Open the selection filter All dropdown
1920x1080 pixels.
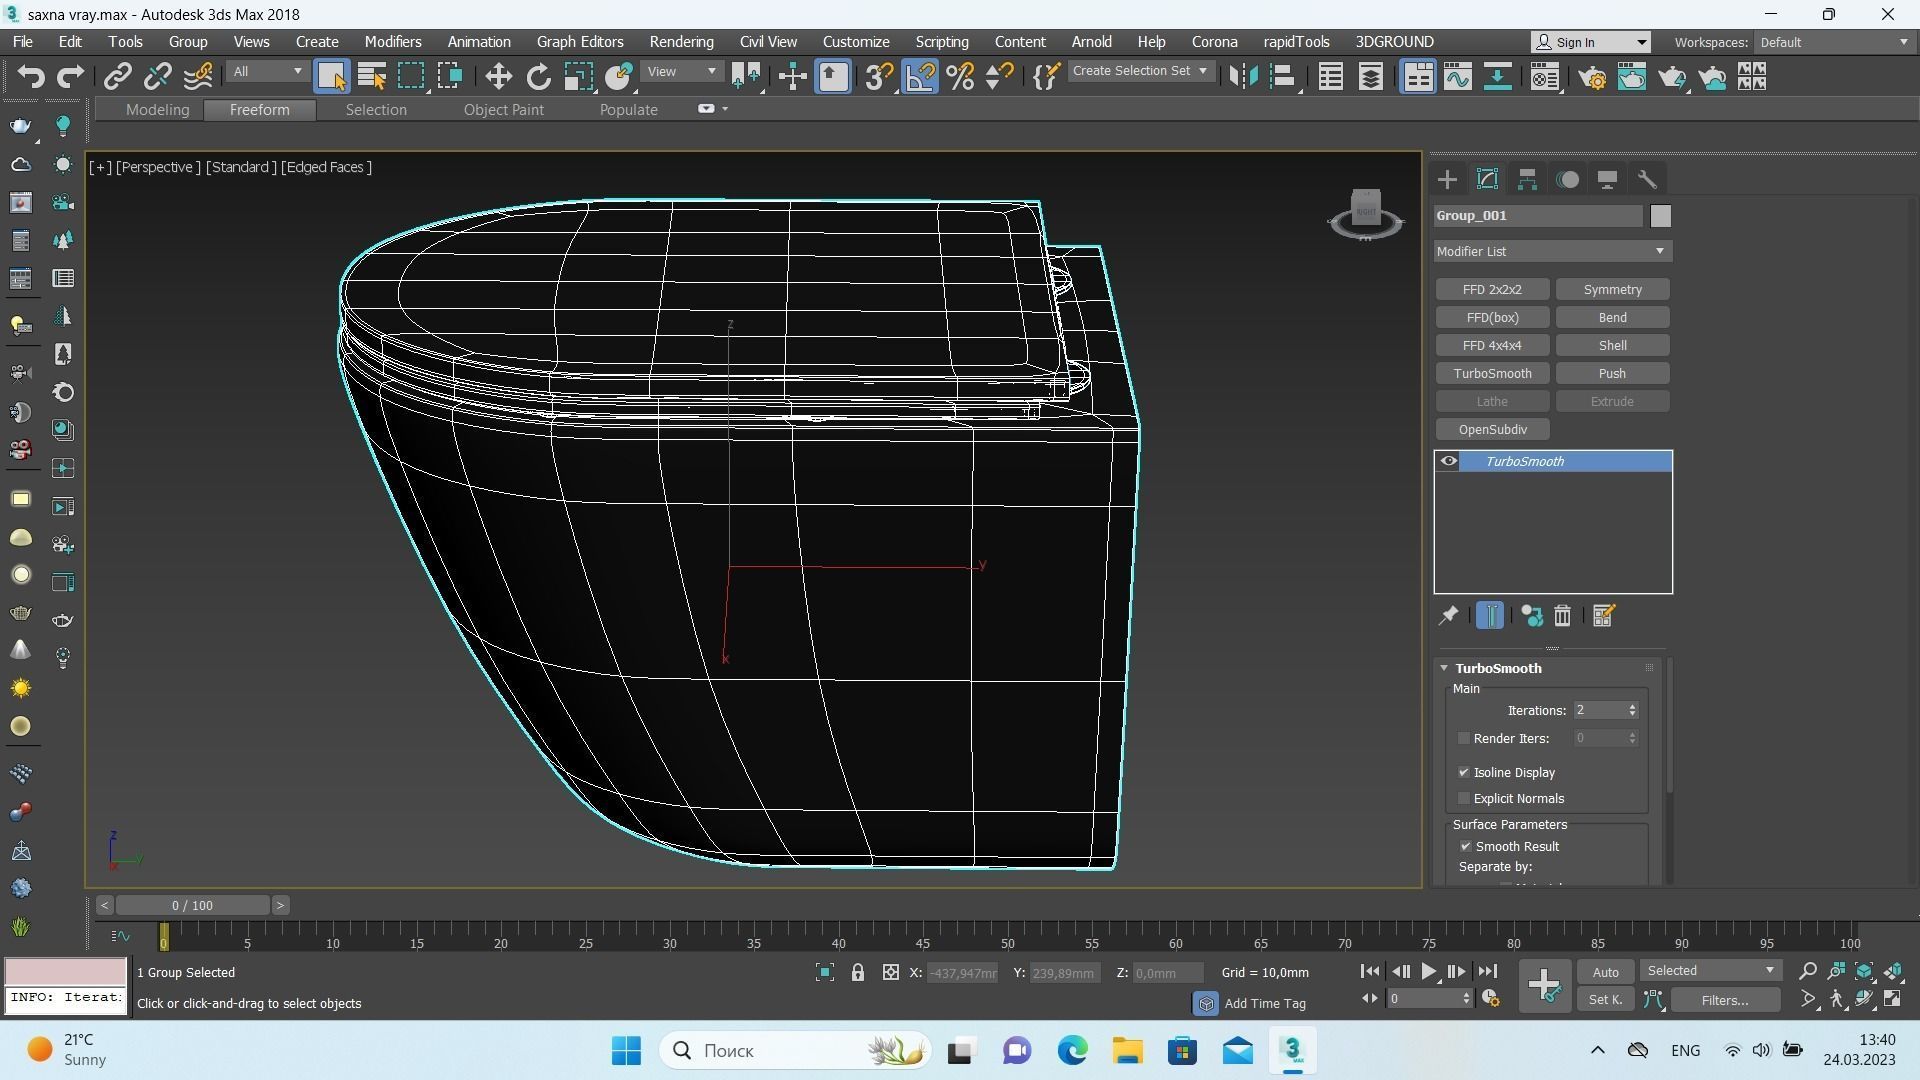[x=266, y=72]
